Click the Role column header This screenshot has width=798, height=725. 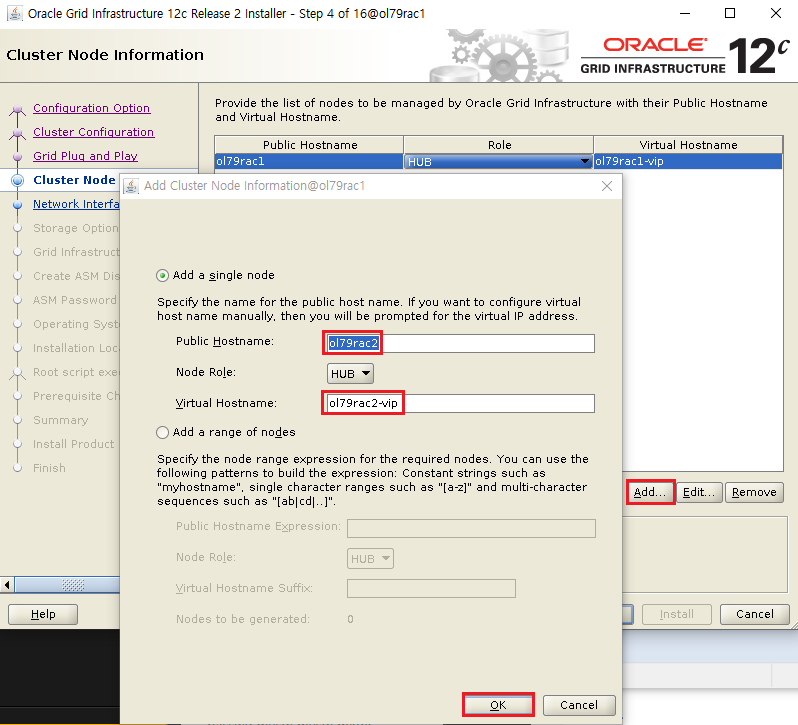click(x=499, y=145)
